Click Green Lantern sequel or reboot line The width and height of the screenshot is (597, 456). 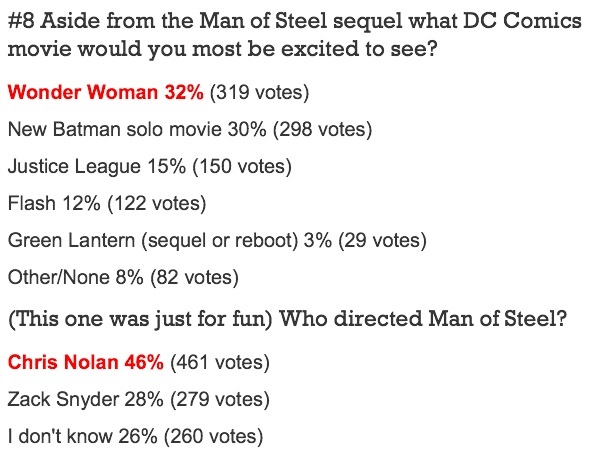[x=217, y=241]
